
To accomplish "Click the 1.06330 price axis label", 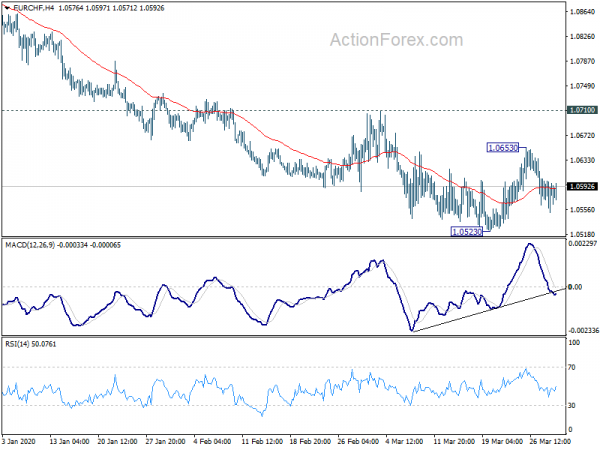I will [x=582, y=160].
